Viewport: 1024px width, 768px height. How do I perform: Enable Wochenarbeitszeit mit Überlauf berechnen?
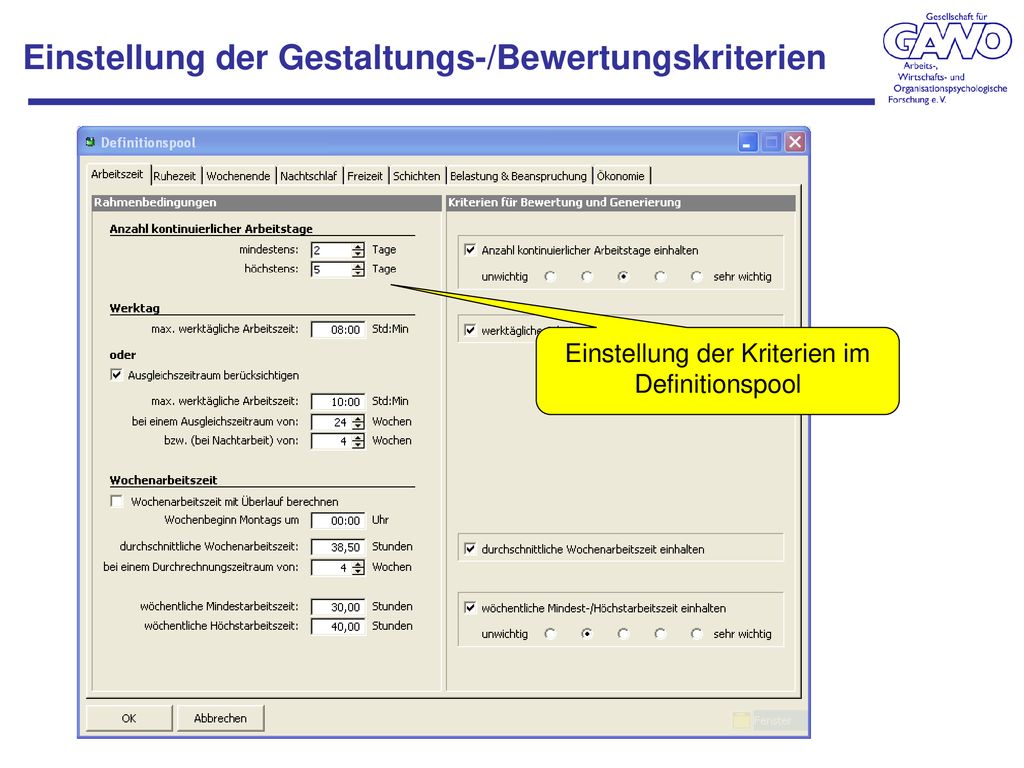pos(117,501)
